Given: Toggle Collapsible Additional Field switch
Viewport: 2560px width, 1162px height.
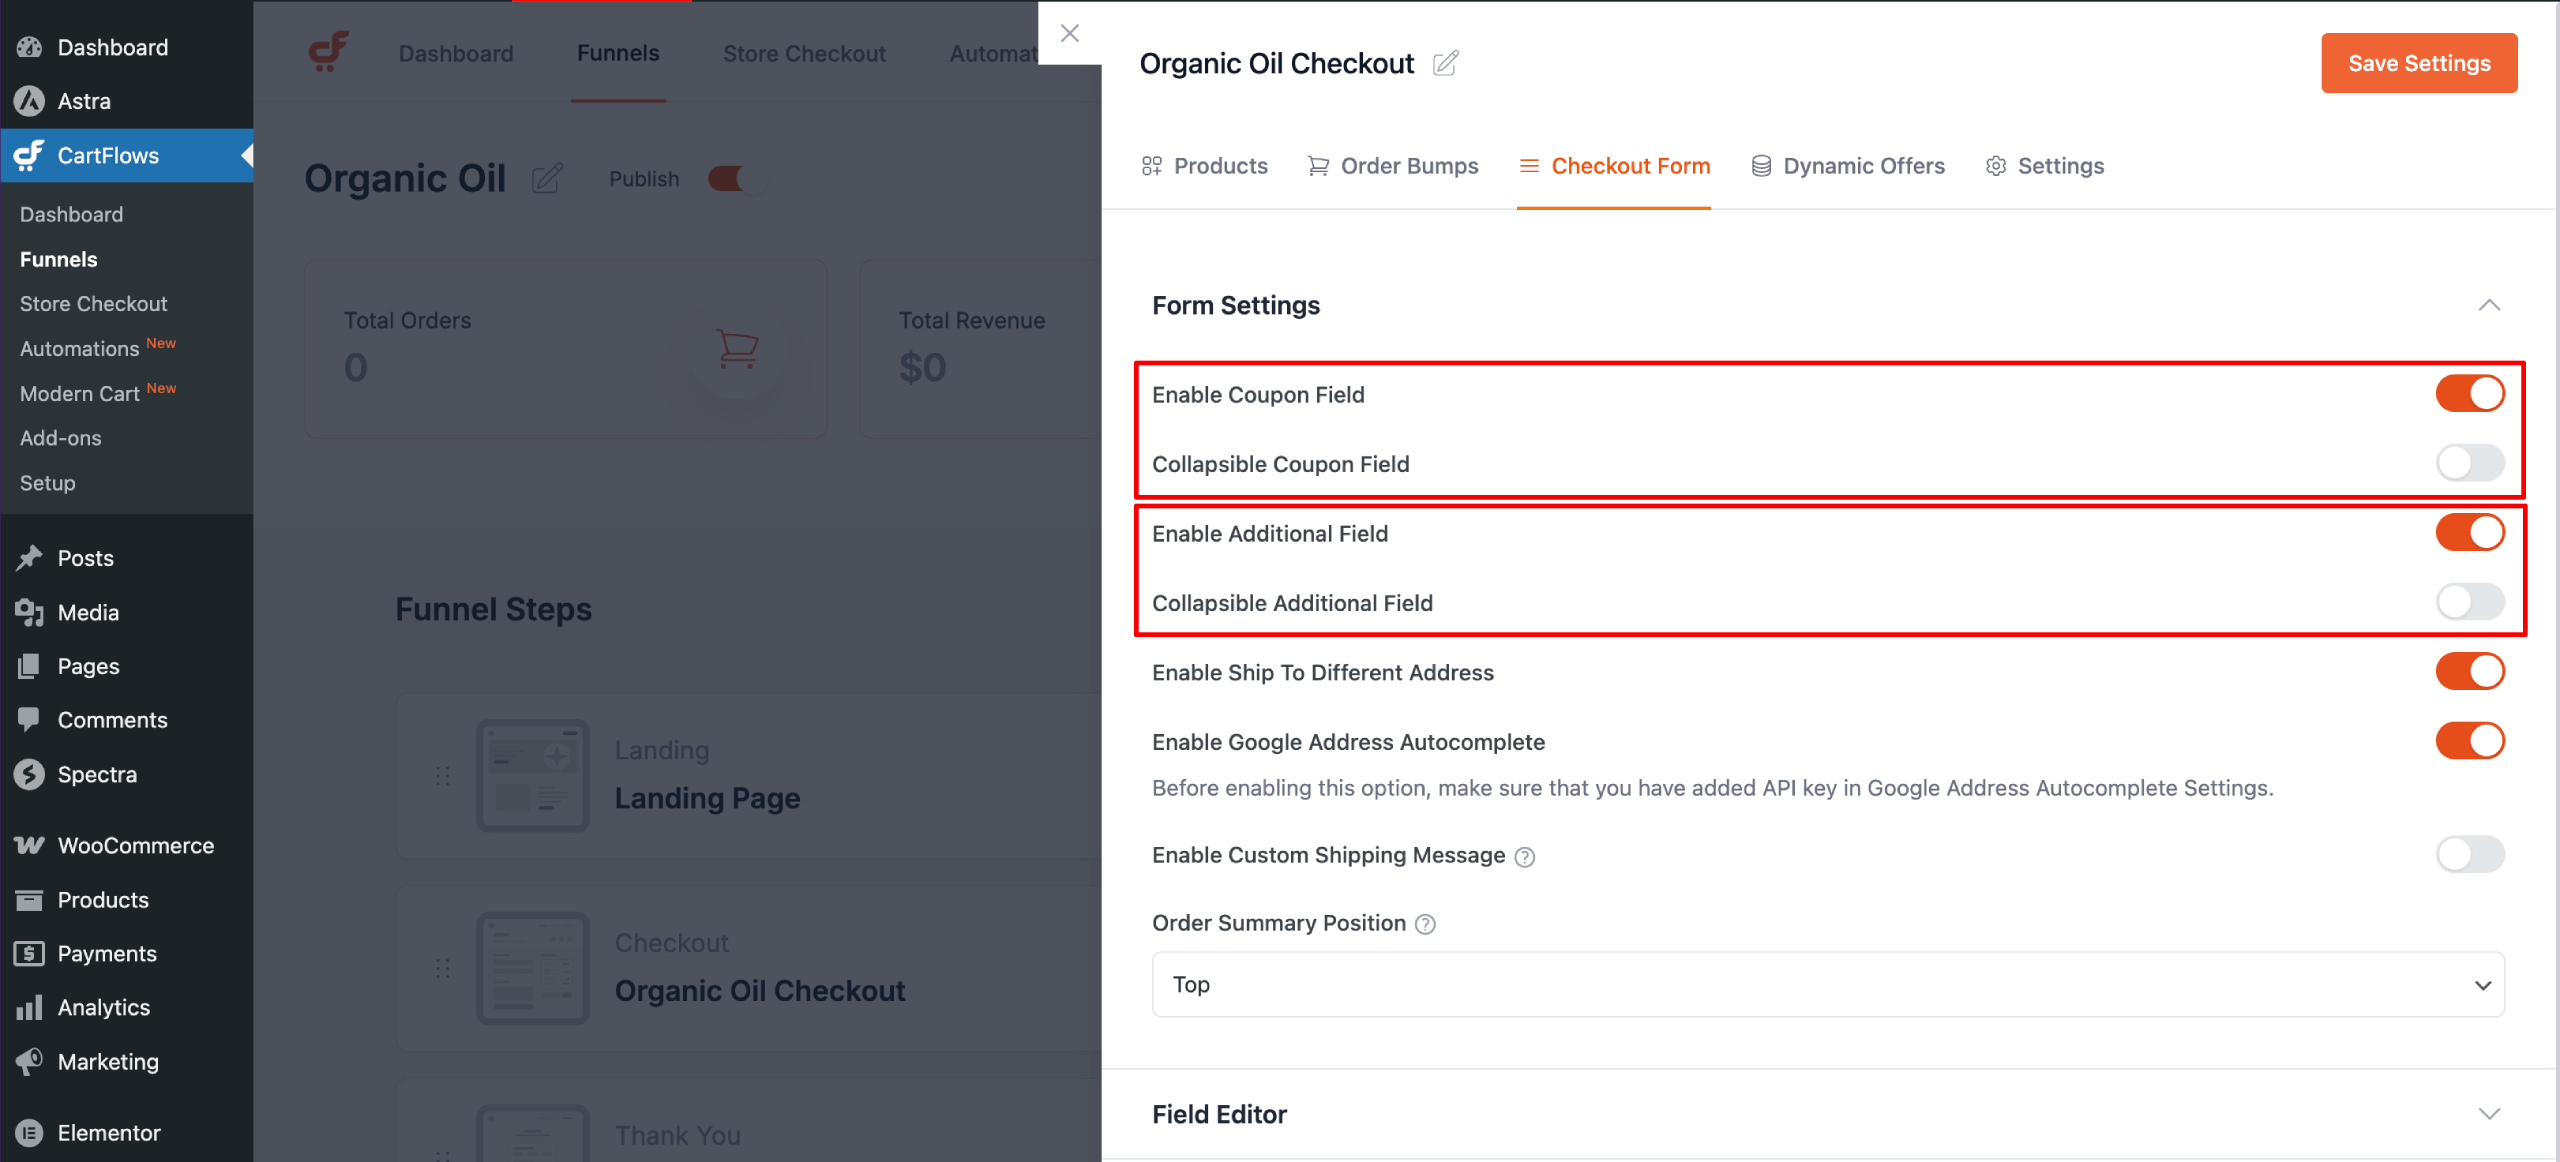Looking at the screenshot, I should [2470, 602].
